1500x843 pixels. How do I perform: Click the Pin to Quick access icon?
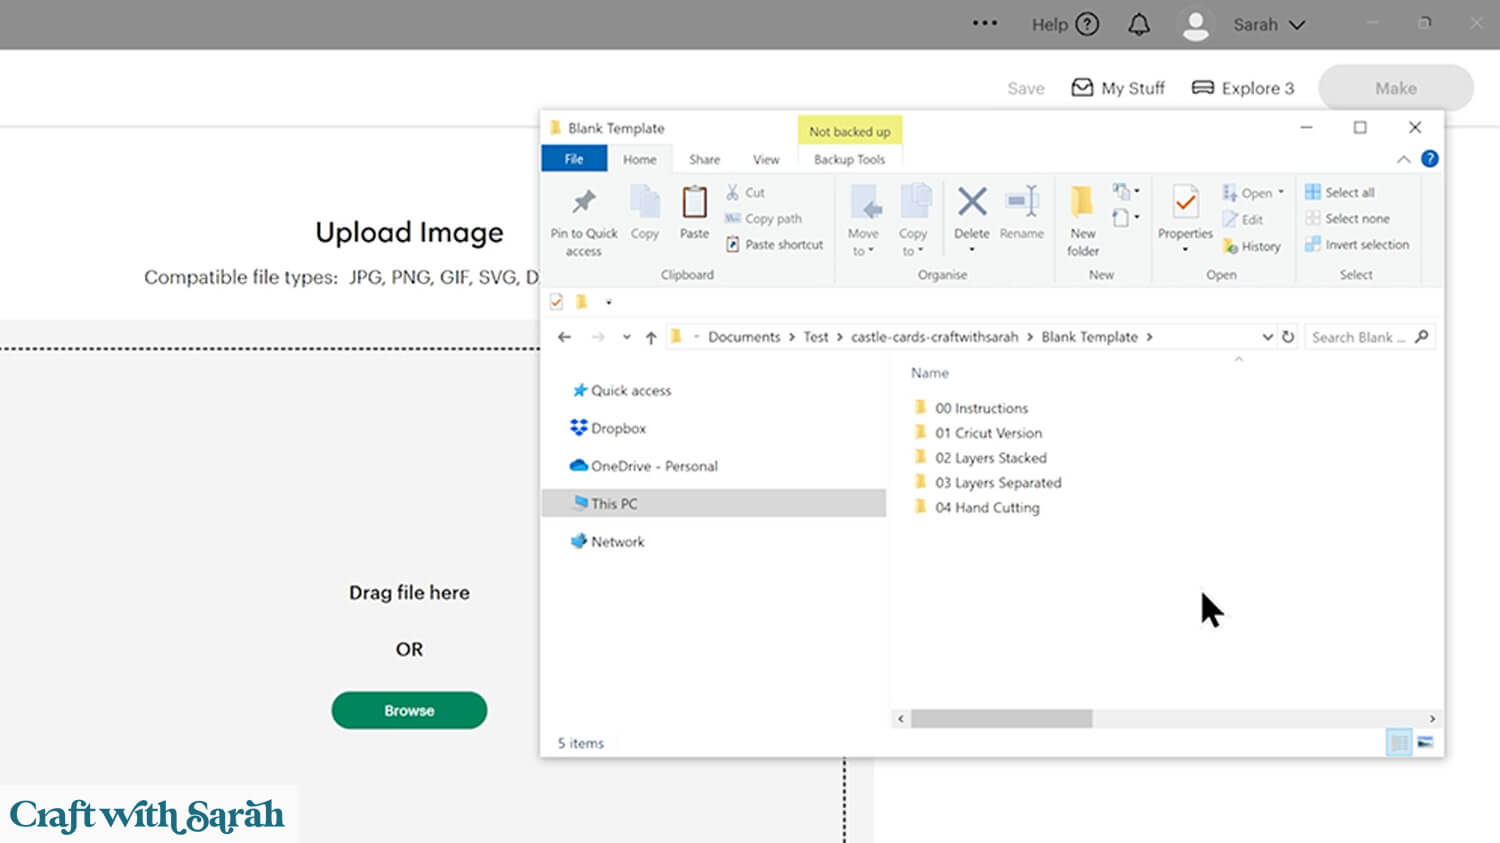click(x=583, y=203)
